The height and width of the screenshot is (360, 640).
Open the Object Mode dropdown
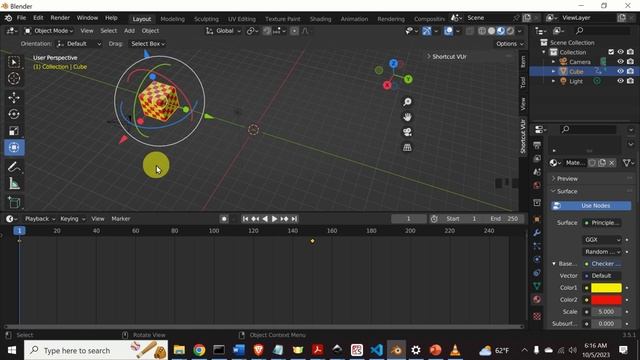click(x=49, y=31)
